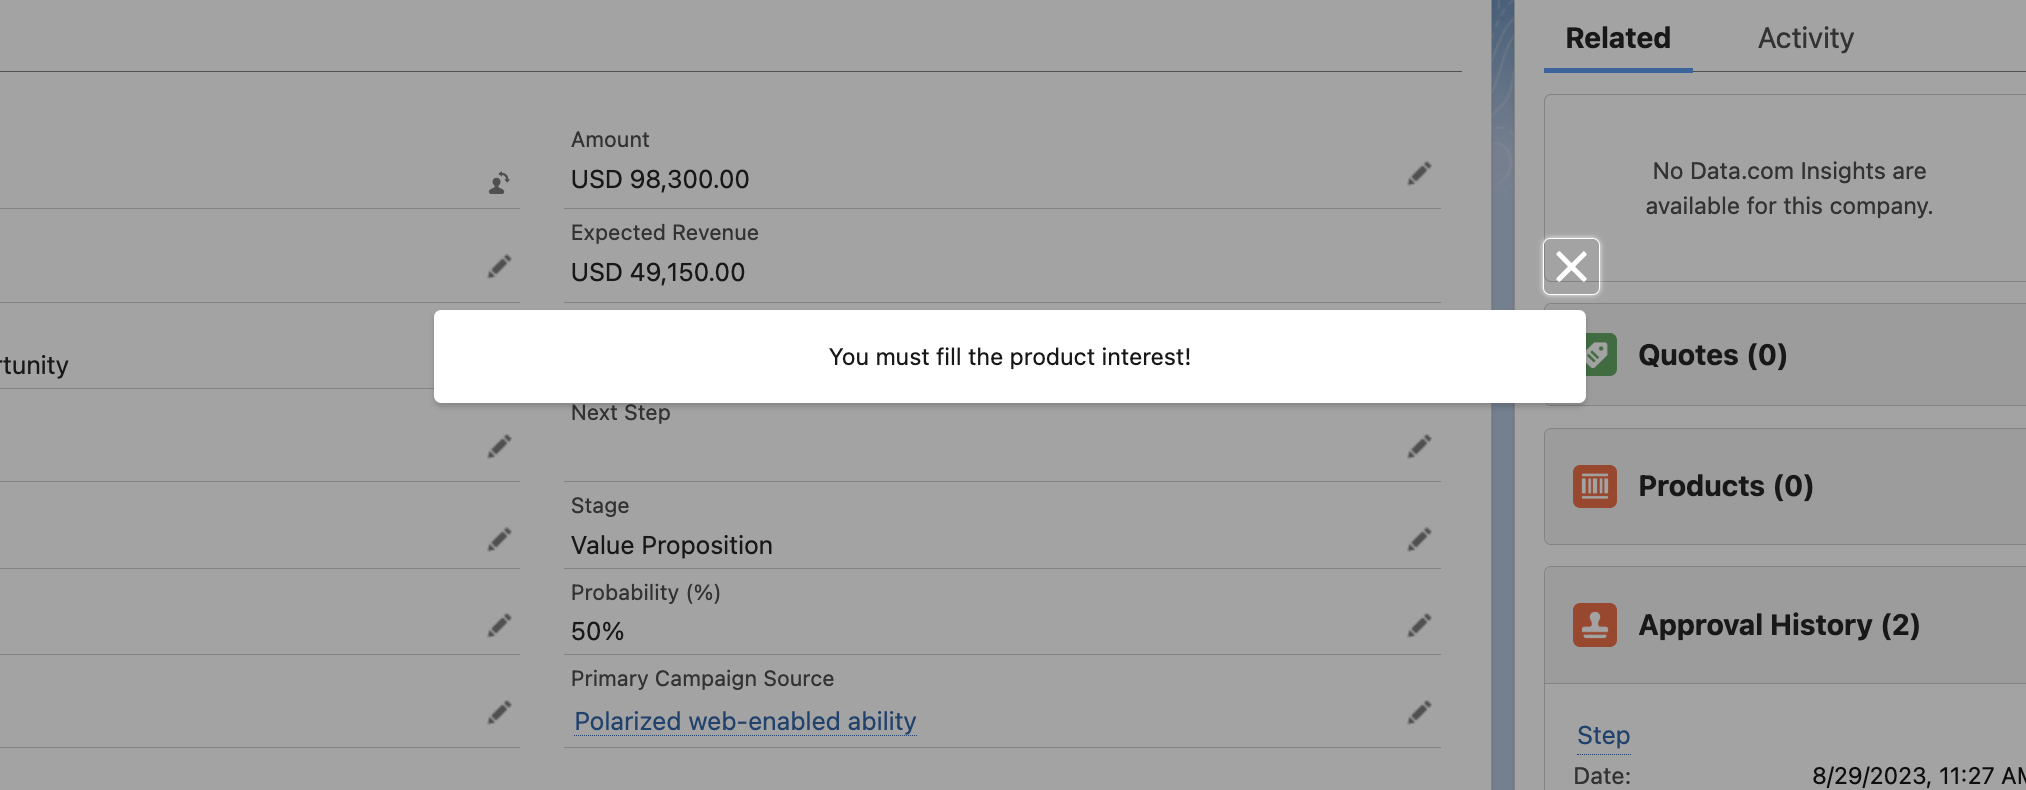Click the left pencil beside Expected Revenue row
Viewport: 2026px width, 790px height.
(x=499, y=266)
